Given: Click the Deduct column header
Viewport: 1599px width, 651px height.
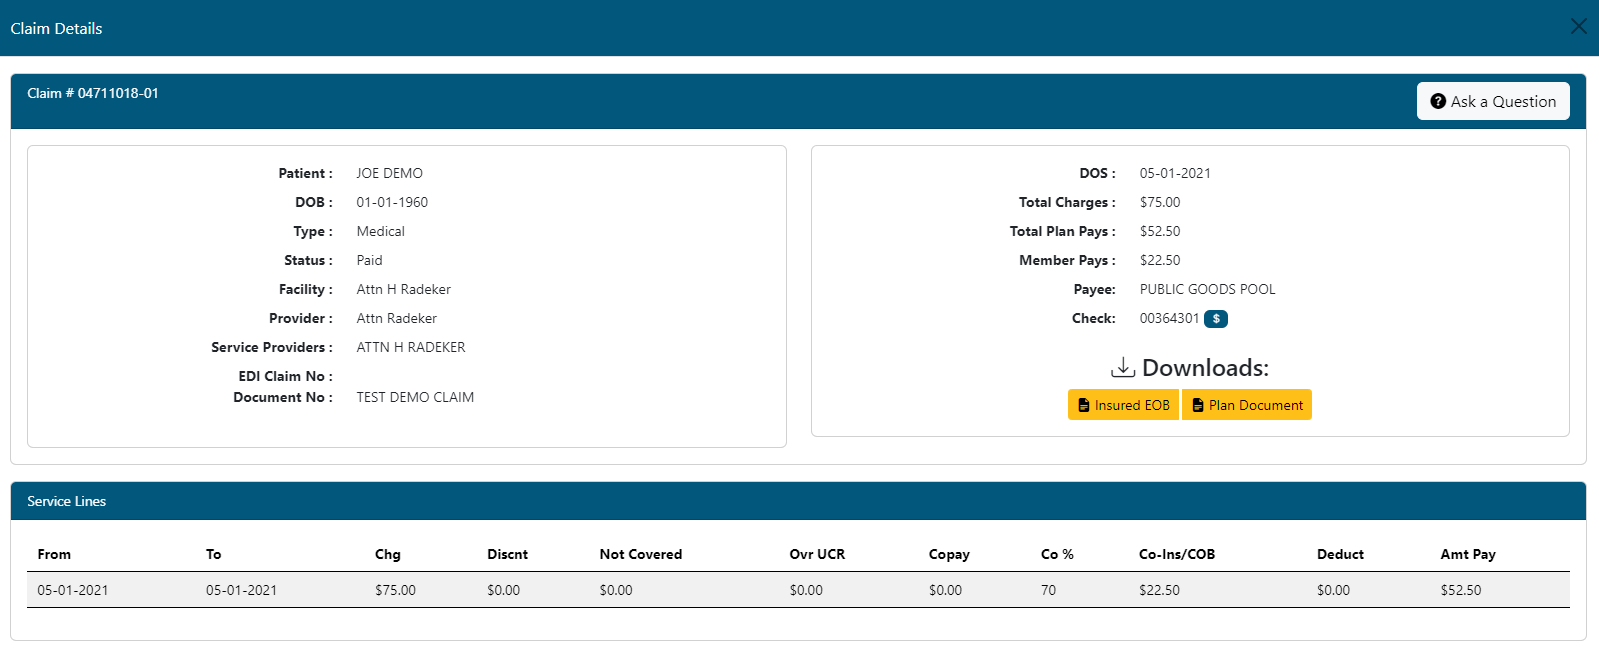Looking at the screenshot, I should click(1340, 554).
